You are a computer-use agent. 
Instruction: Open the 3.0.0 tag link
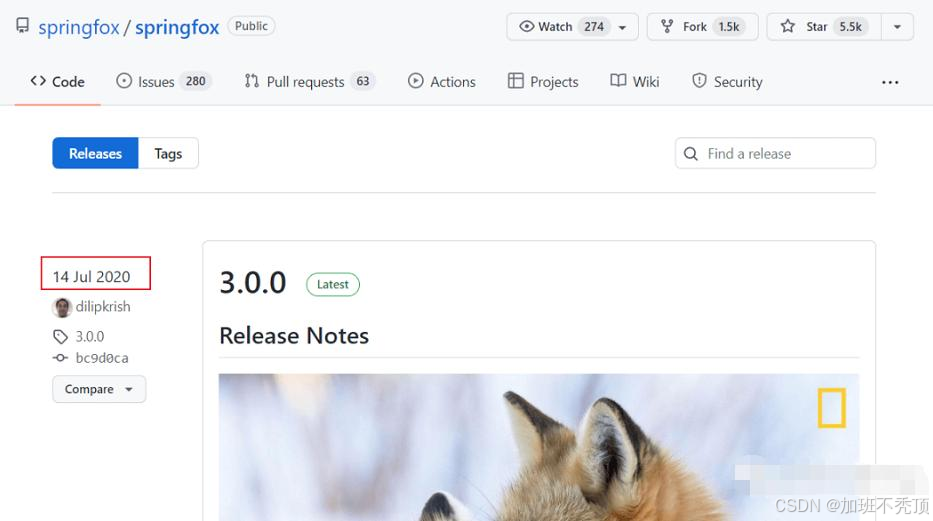tap(90, 337)
